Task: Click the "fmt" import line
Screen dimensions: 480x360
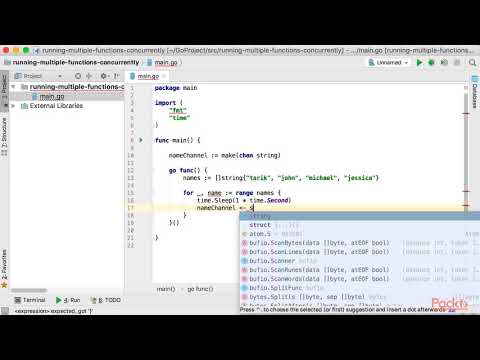Action: (178, 110)
